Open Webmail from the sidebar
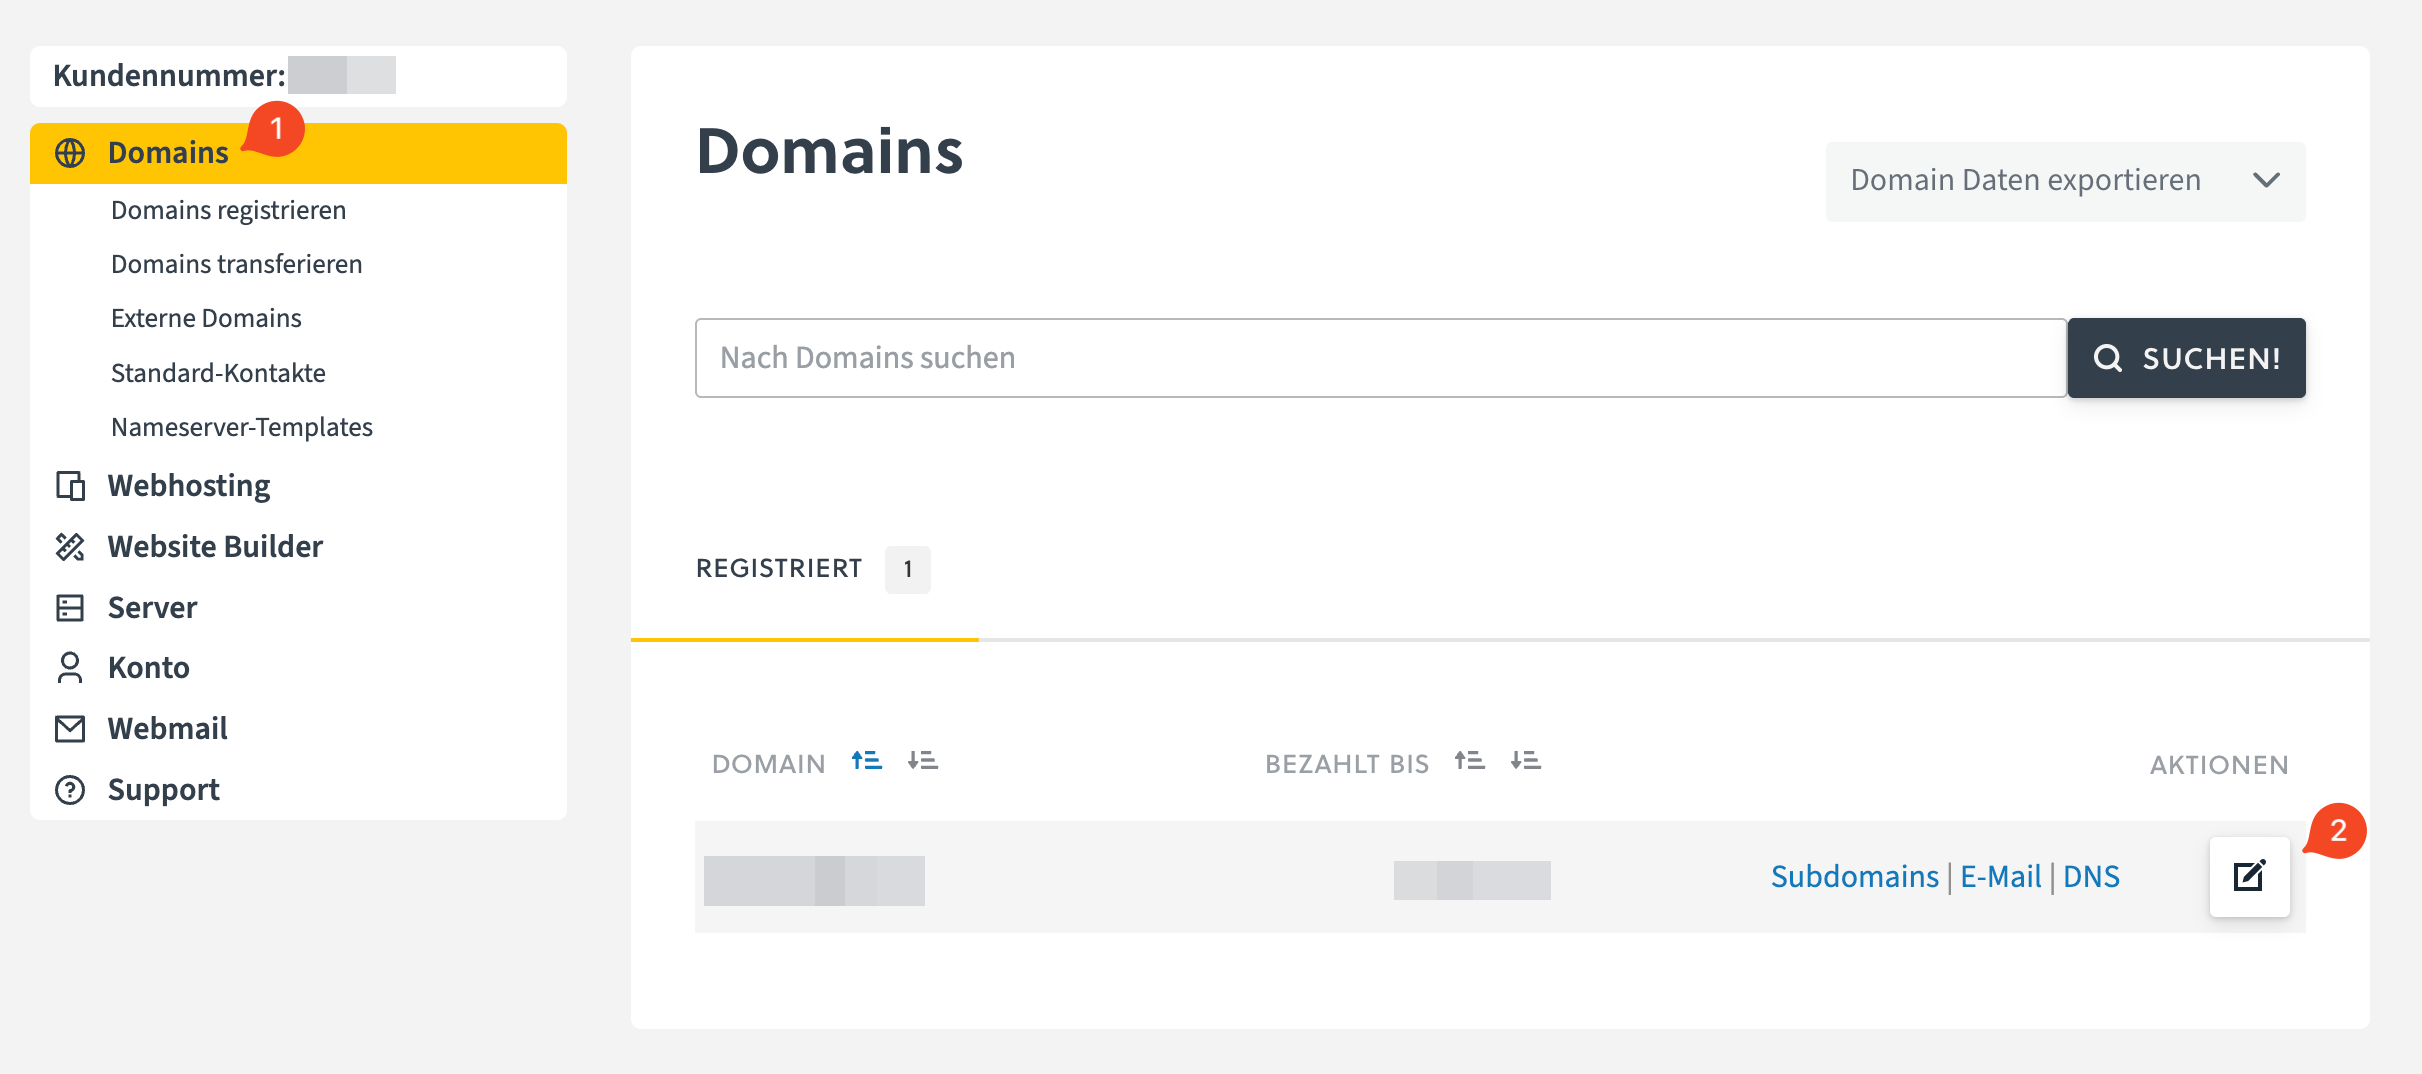2422x1074 pixels. click(x=167, y=729)
